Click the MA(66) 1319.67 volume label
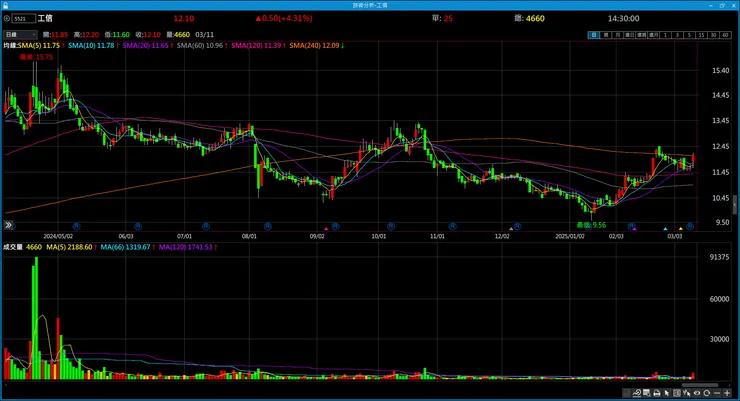740x401 pixels. click(126, 247)
